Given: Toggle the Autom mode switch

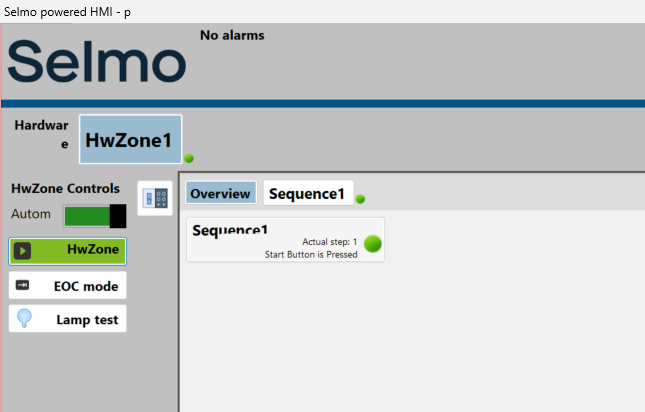Looking at the screenshot, I should coord(95,216).
